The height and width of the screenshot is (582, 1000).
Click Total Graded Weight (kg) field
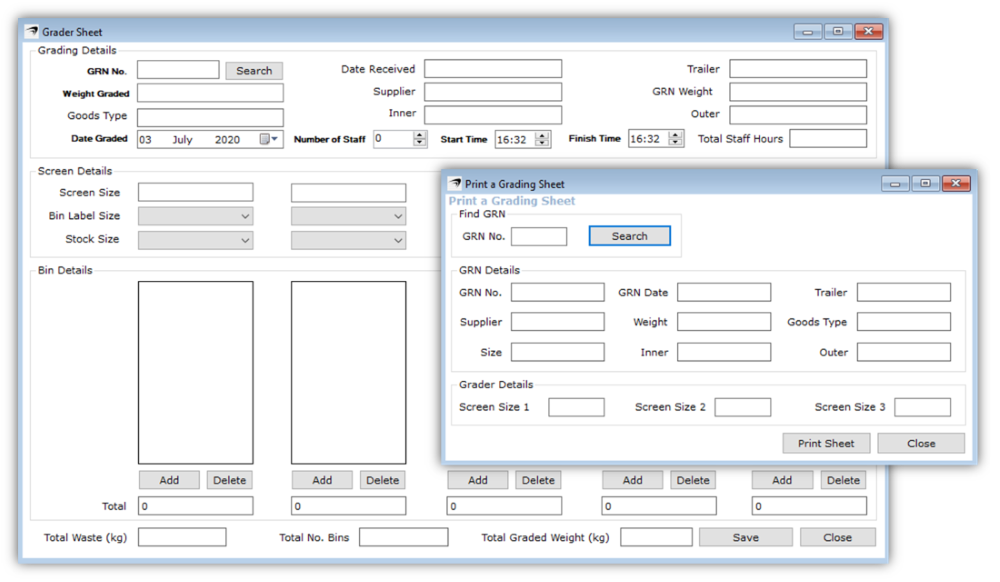pos(656,537)
